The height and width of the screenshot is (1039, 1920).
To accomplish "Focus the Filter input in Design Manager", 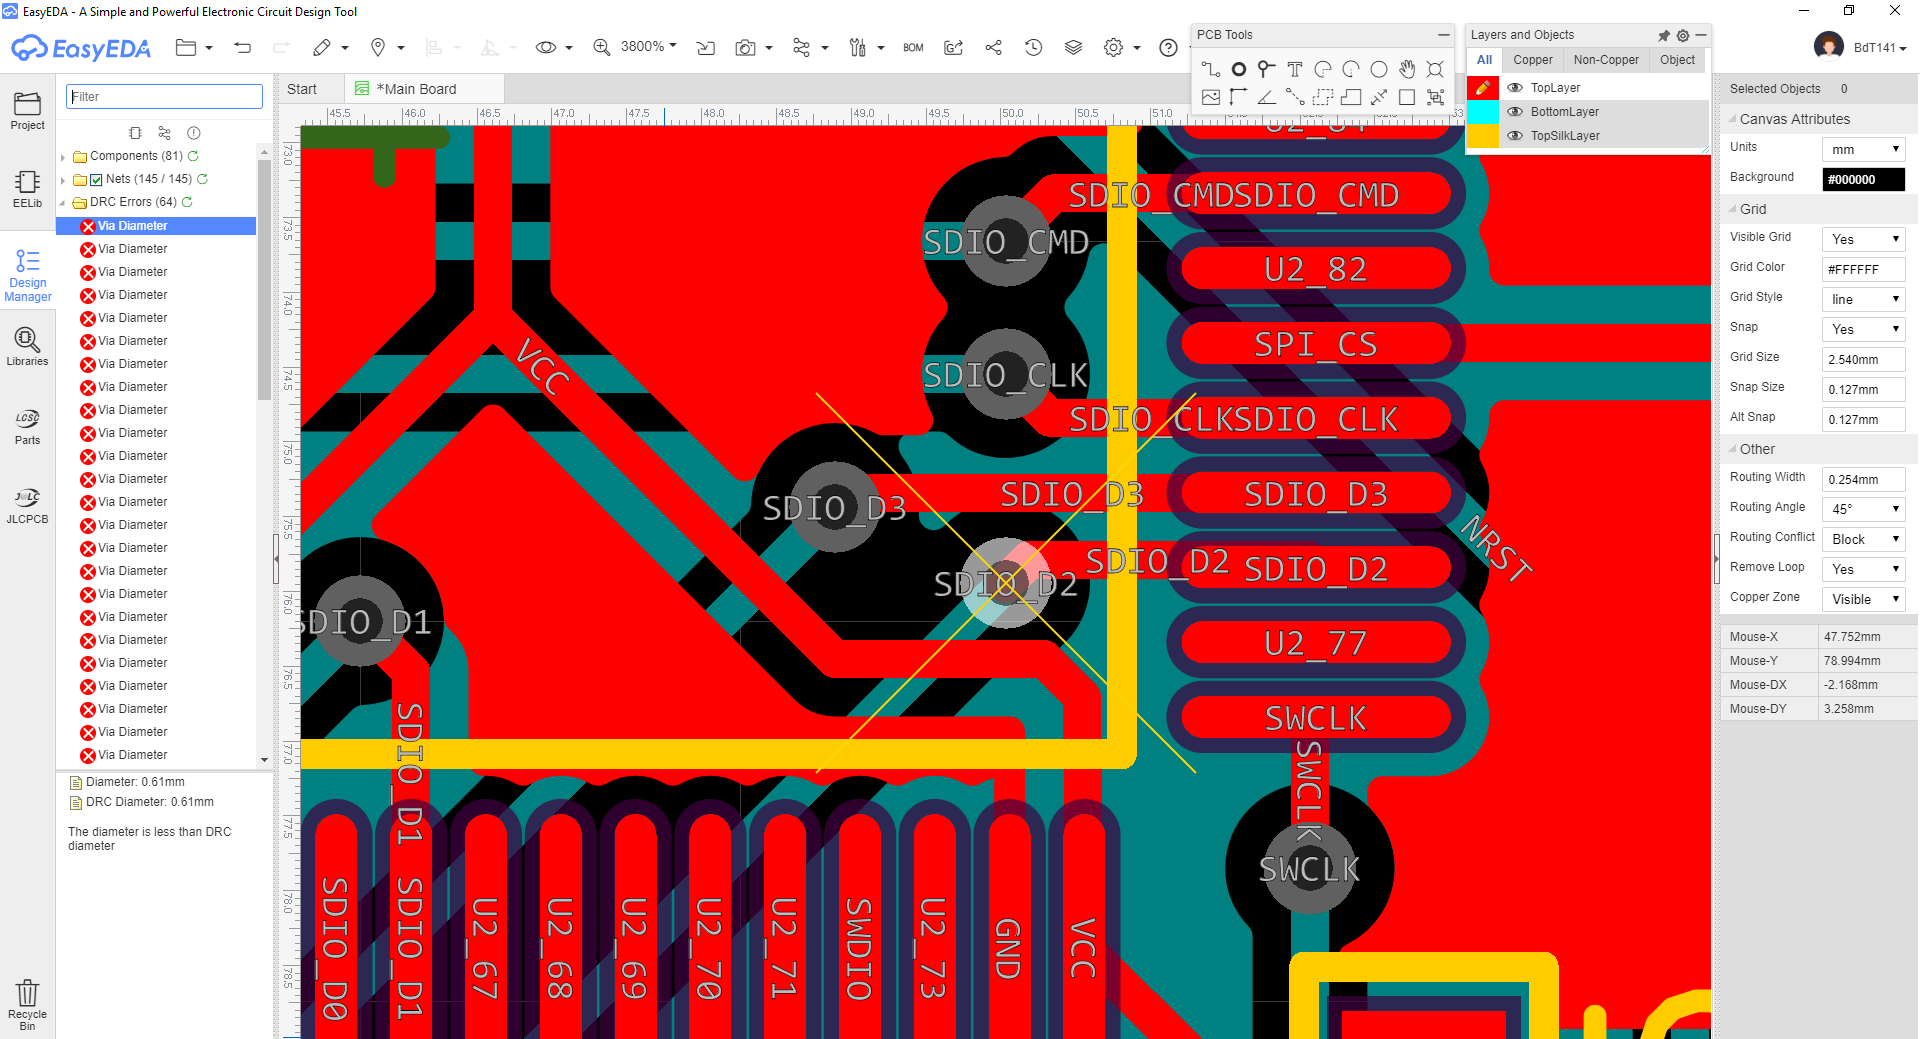I will [164, 97].
